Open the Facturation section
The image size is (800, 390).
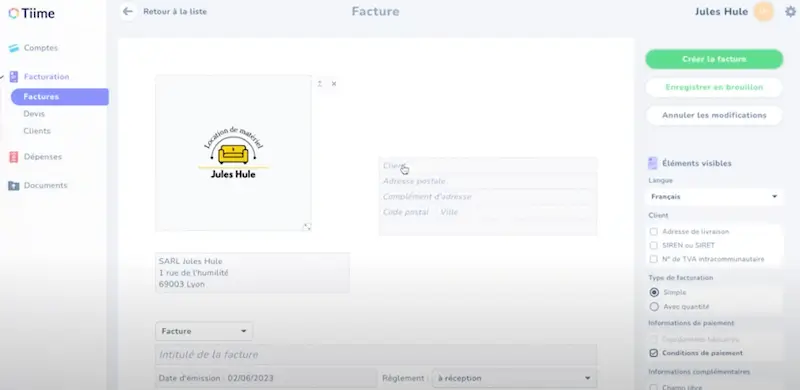(46, 77)
